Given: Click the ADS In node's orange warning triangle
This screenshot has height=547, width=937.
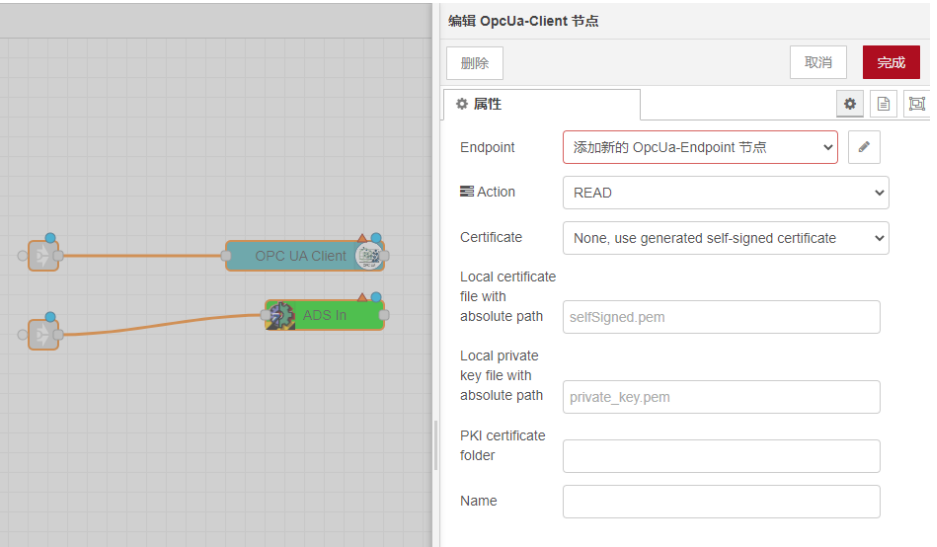Looking at the screenshot, I should click(x=362, y=297).
